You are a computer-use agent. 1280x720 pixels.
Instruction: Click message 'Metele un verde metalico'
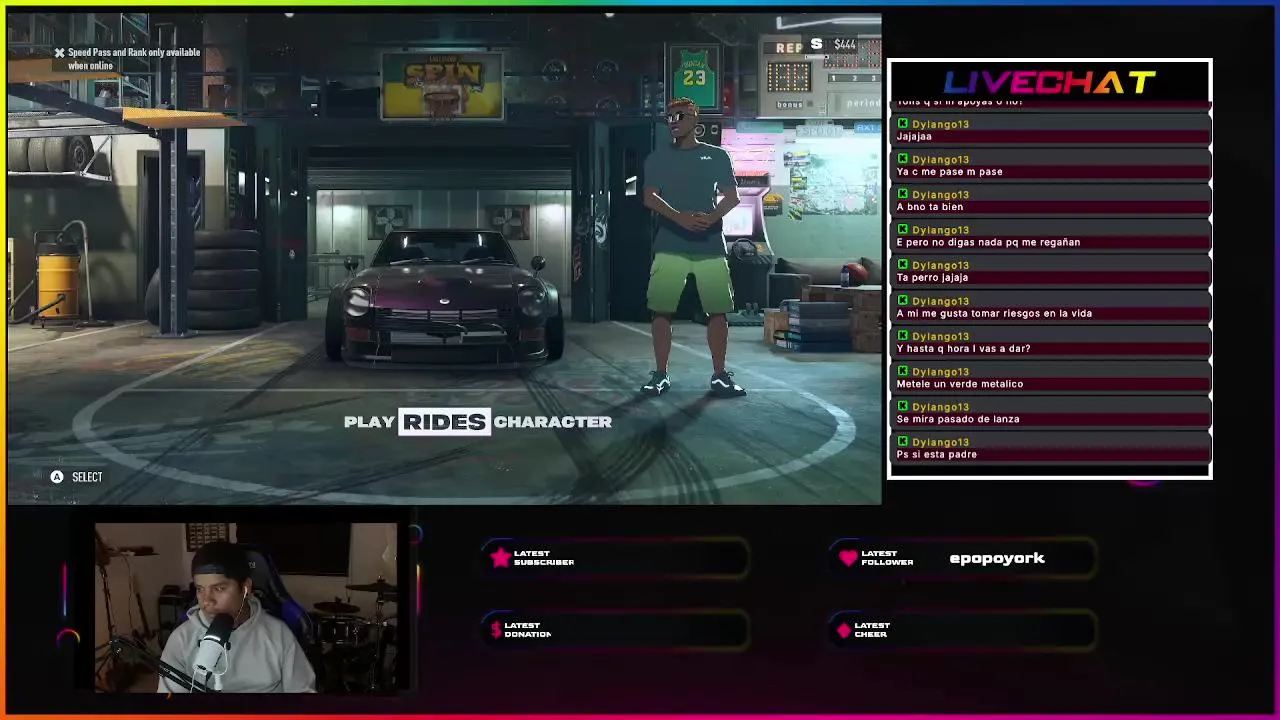960,383
